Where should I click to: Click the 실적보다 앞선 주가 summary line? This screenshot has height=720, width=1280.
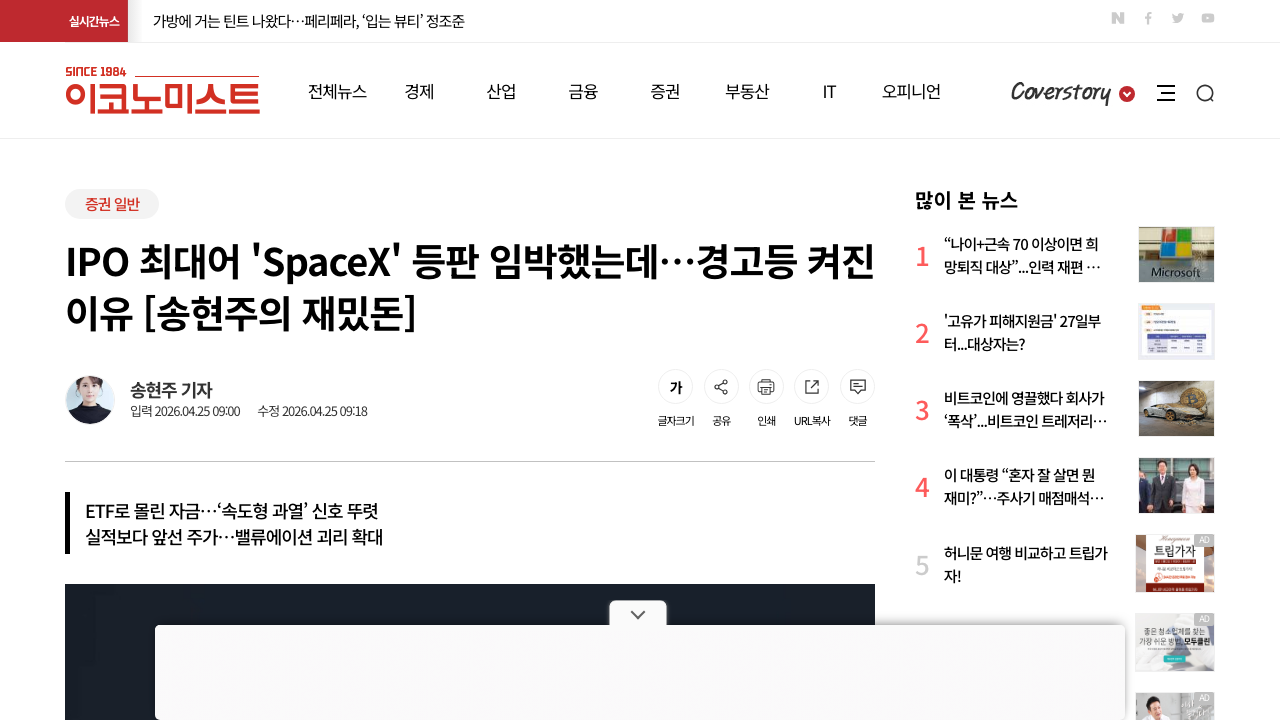(x=234, y=537)
